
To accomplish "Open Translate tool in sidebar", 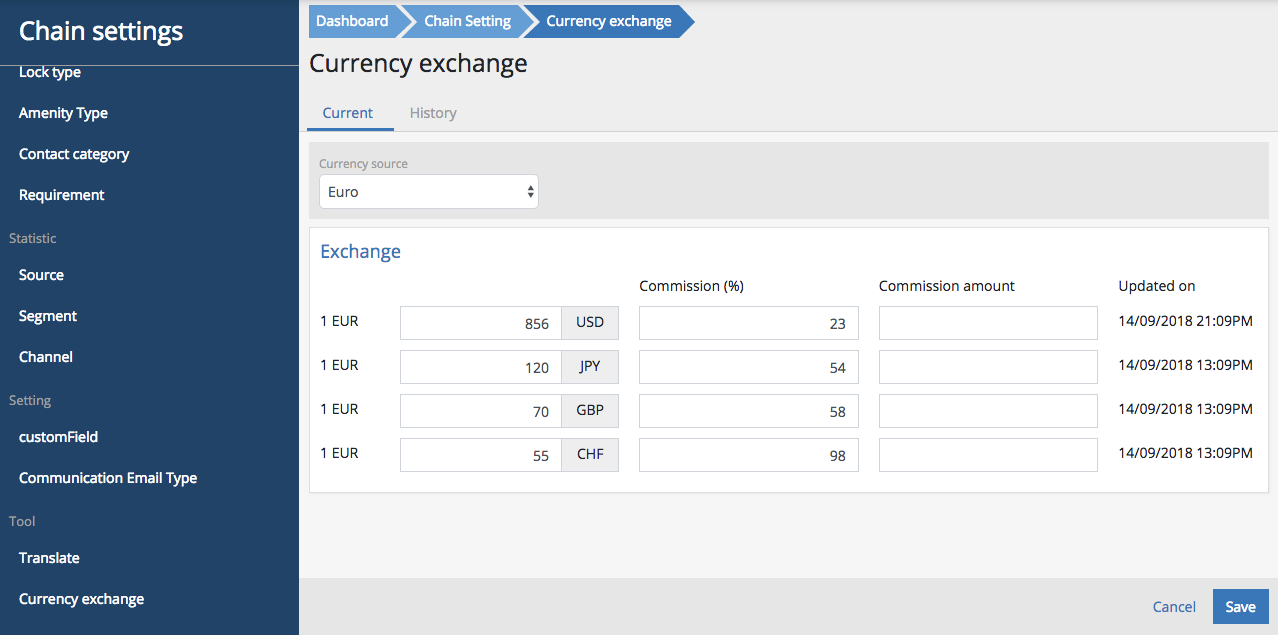I will tap(49, 558).
